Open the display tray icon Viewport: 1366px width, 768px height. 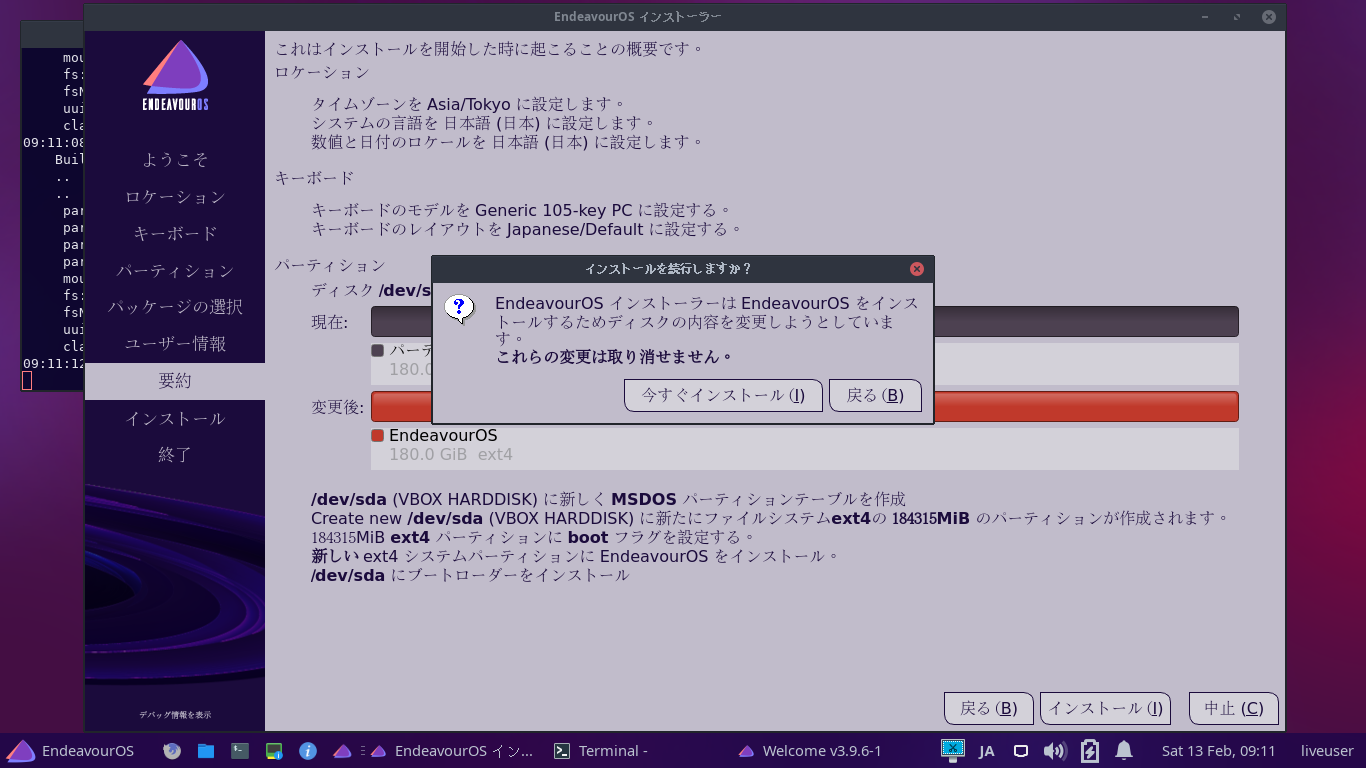1021,751
